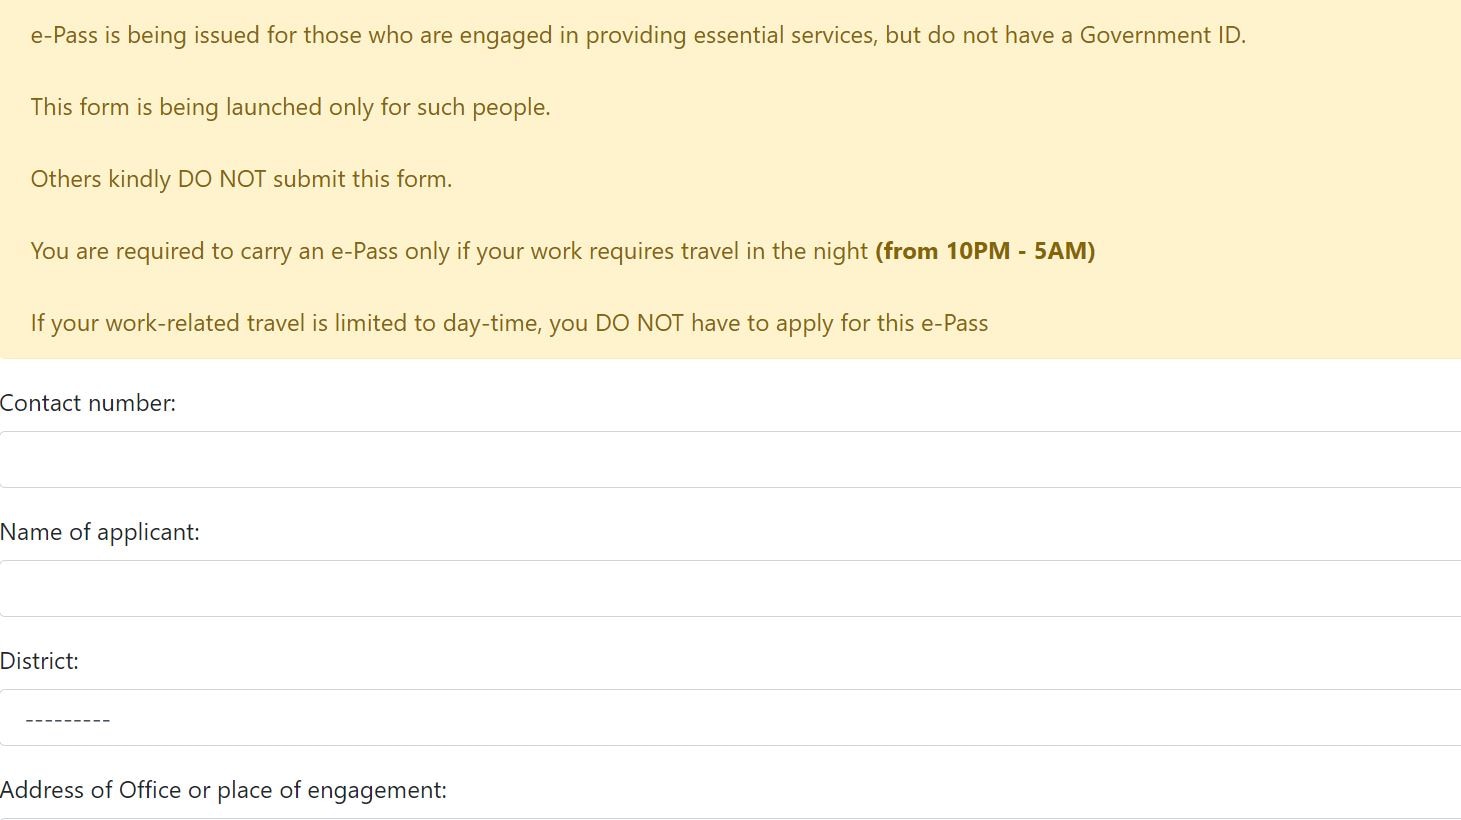
Task: Click the DO NOT submit warning line
Action: coord(241,178)
